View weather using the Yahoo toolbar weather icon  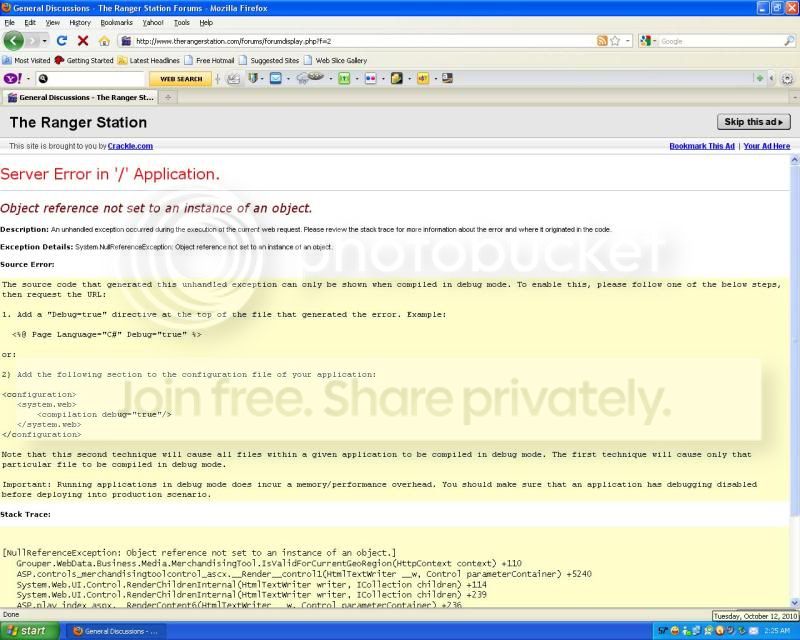(302, 78)
